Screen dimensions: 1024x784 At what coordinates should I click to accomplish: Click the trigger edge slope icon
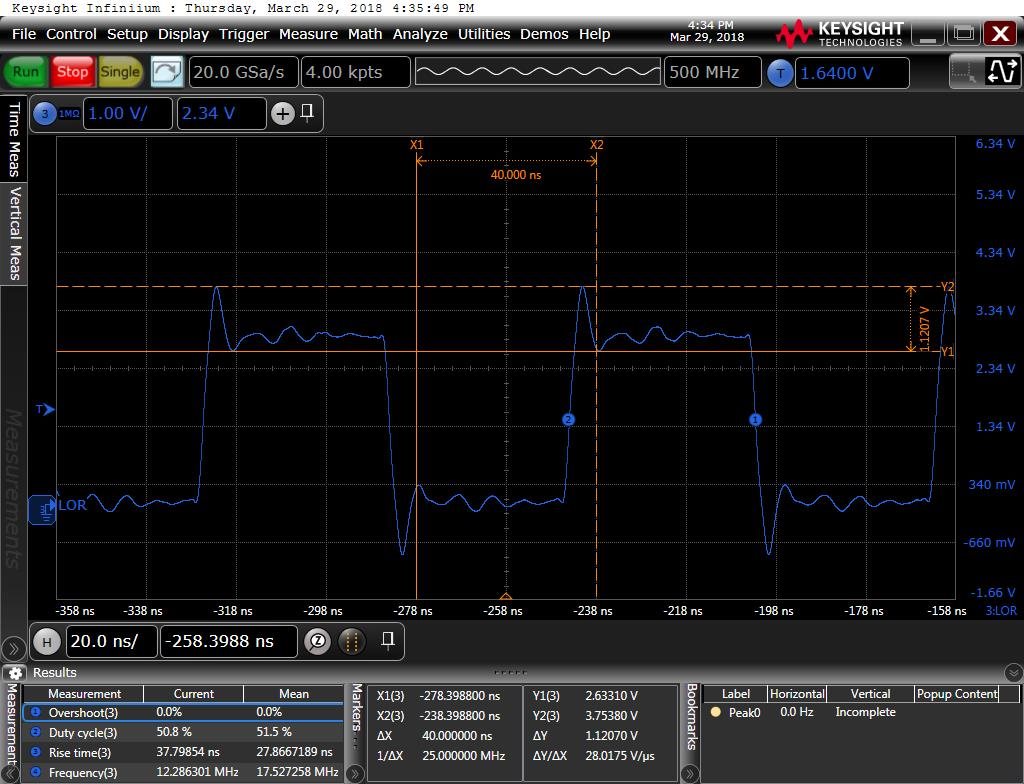pyautogui.click(x=1002, y=72)
